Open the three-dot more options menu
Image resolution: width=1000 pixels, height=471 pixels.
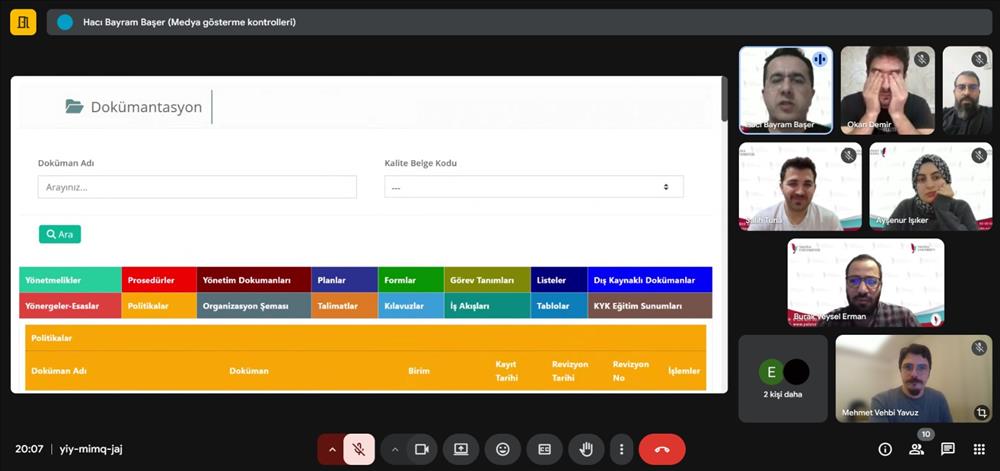pos(622,450)
